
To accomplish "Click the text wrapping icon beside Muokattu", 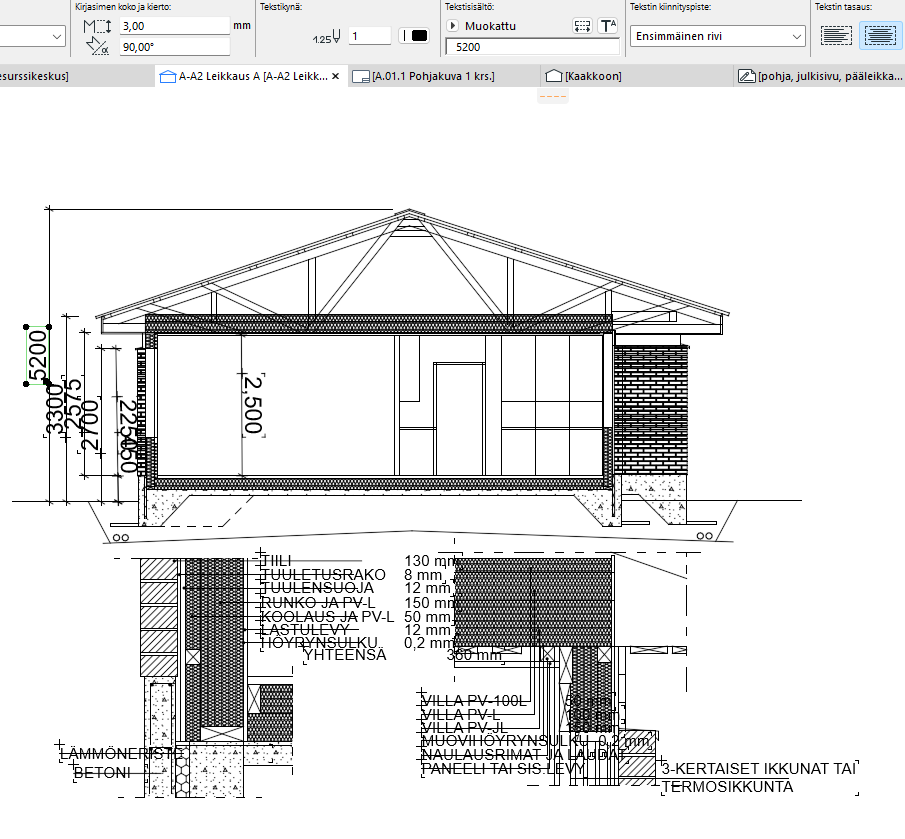I will coord(582,26).
